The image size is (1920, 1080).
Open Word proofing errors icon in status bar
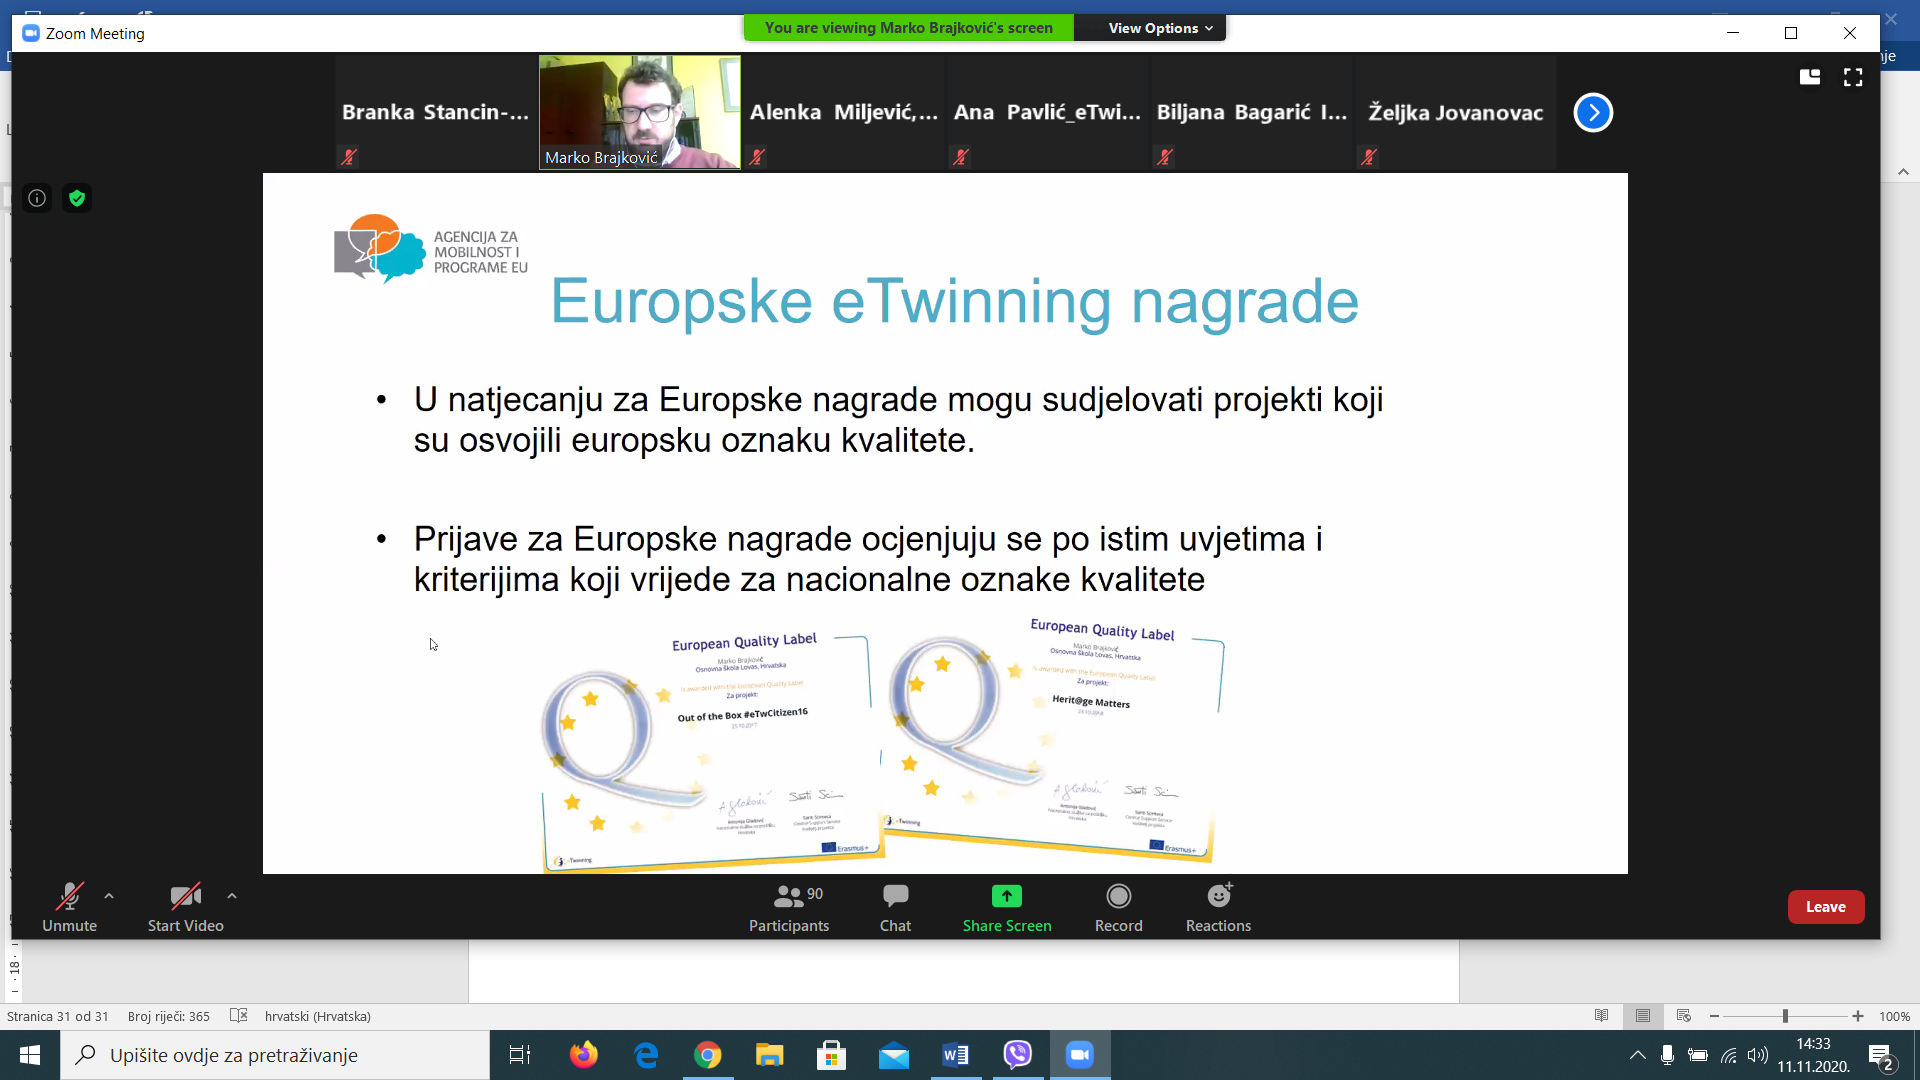tap(238, 1015)
